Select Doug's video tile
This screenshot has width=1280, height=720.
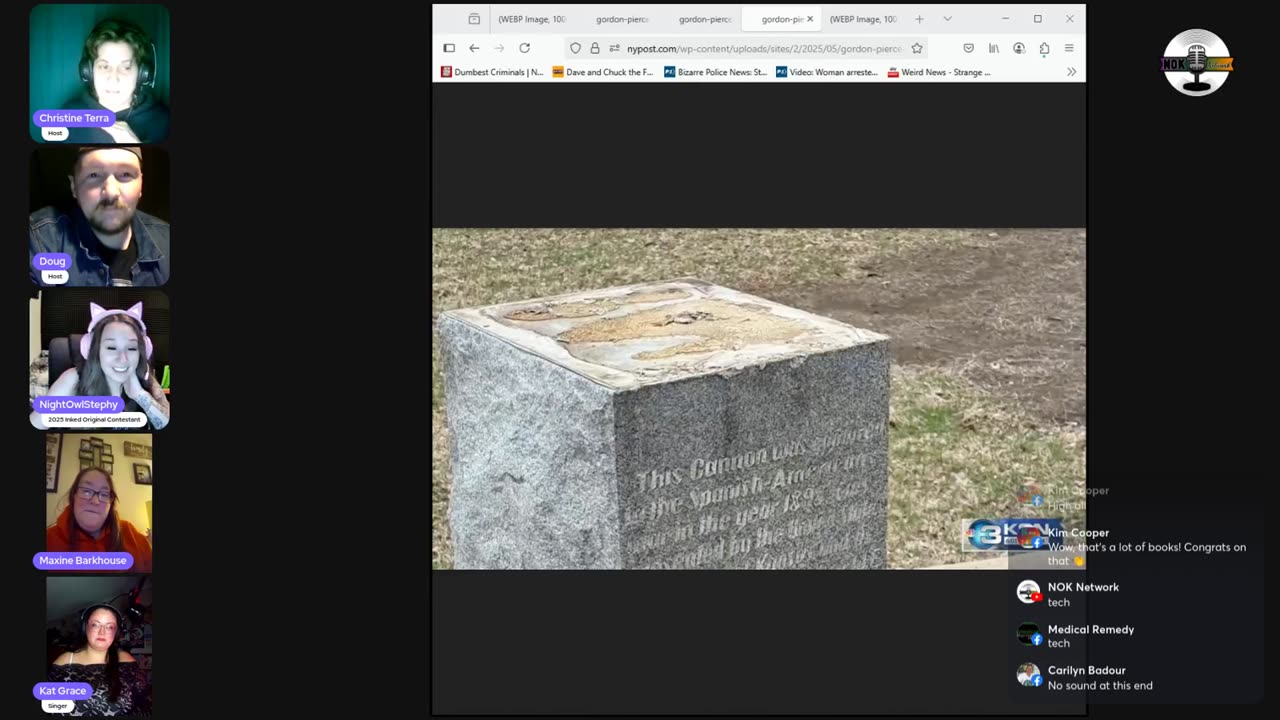(x=99, y=217)
